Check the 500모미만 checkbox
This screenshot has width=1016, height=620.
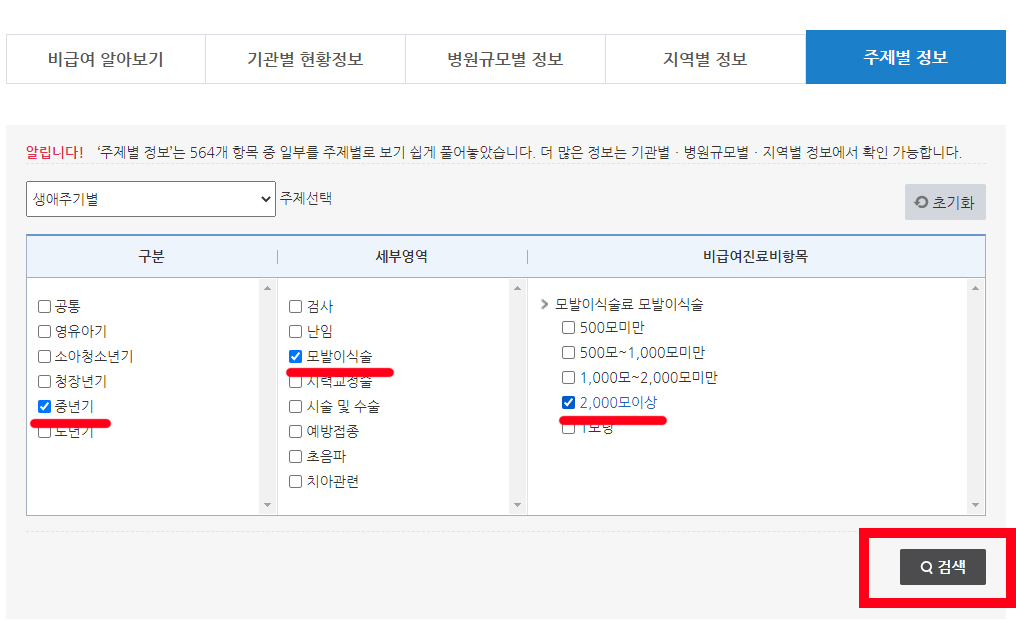pyautogui.click(x=568, y=328)
